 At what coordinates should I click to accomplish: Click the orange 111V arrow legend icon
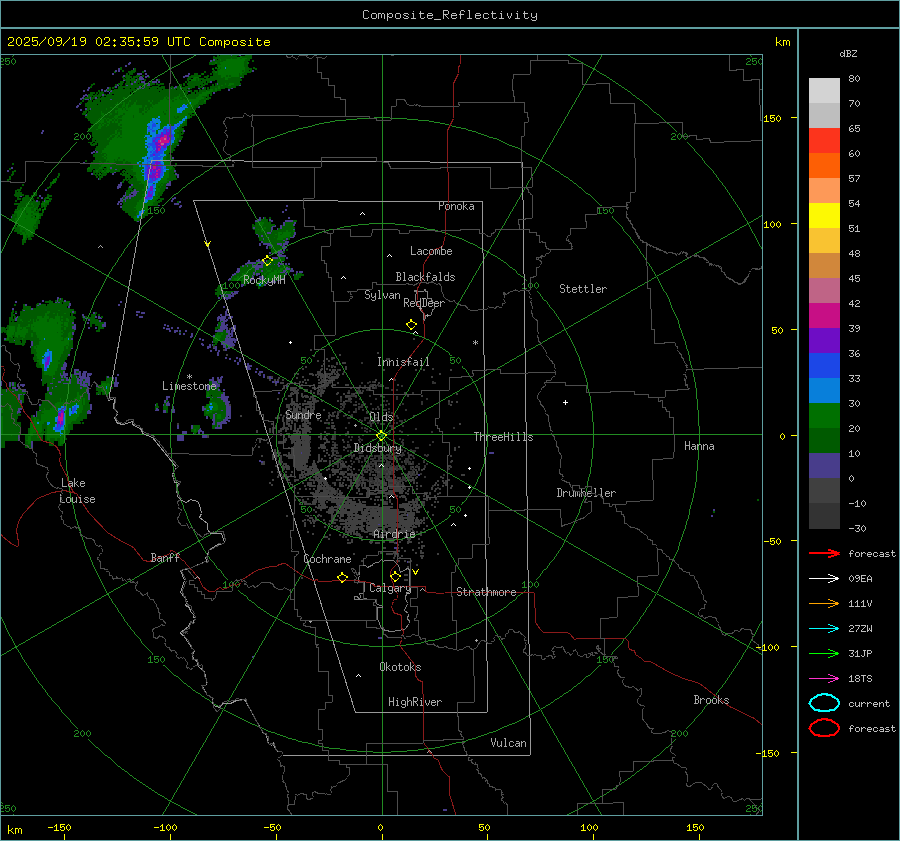pyautogui.click(x=824, y=603)
